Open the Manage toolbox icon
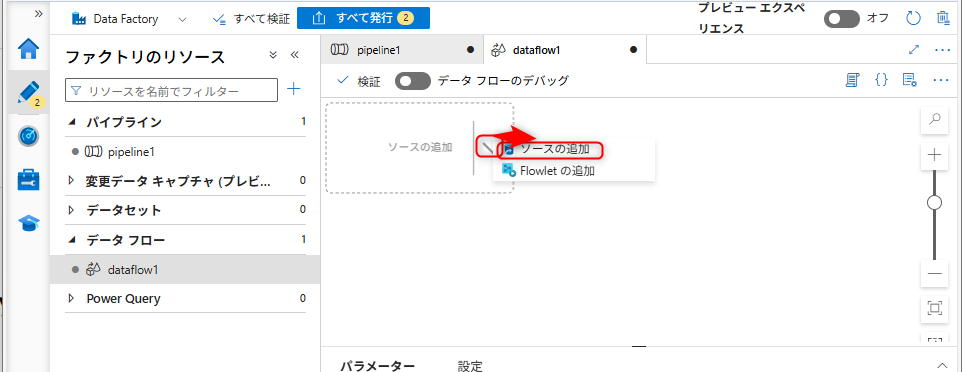 [29, 180]
